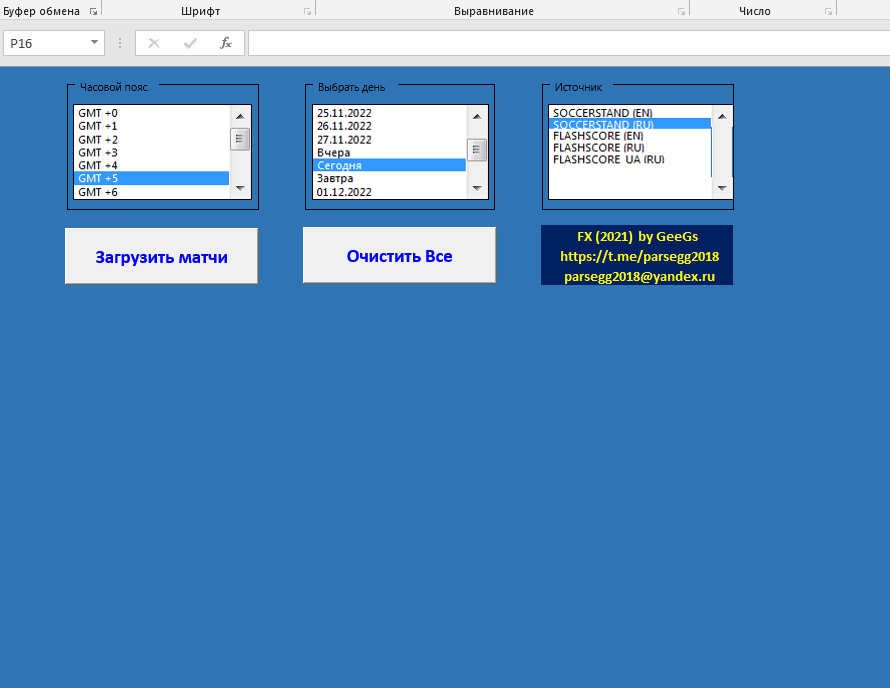Open Шрифт group dialog launcher
The width and height of the screenshot is (890, 688).
click(x=307, y=11)
